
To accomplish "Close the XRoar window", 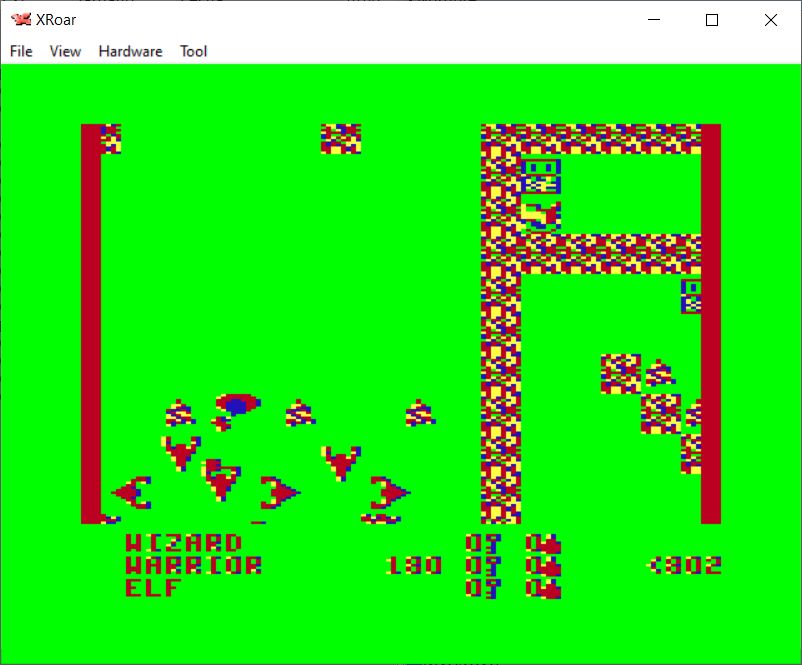I will click(771, 20).
